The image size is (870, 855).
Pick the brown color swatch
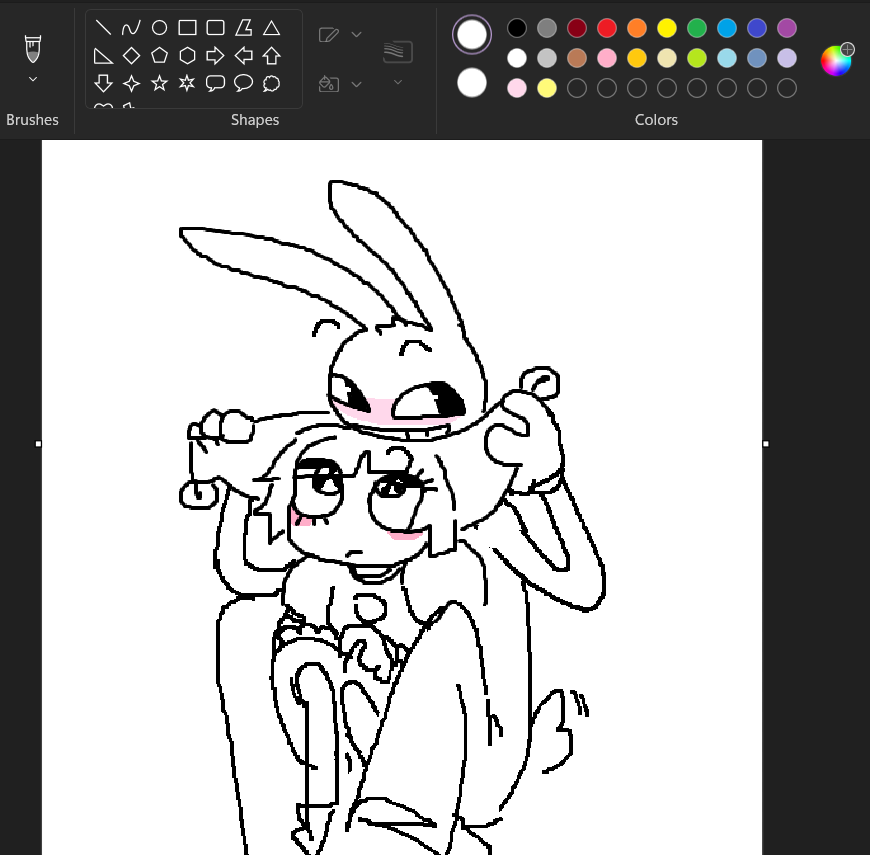[x=577, y=58]
